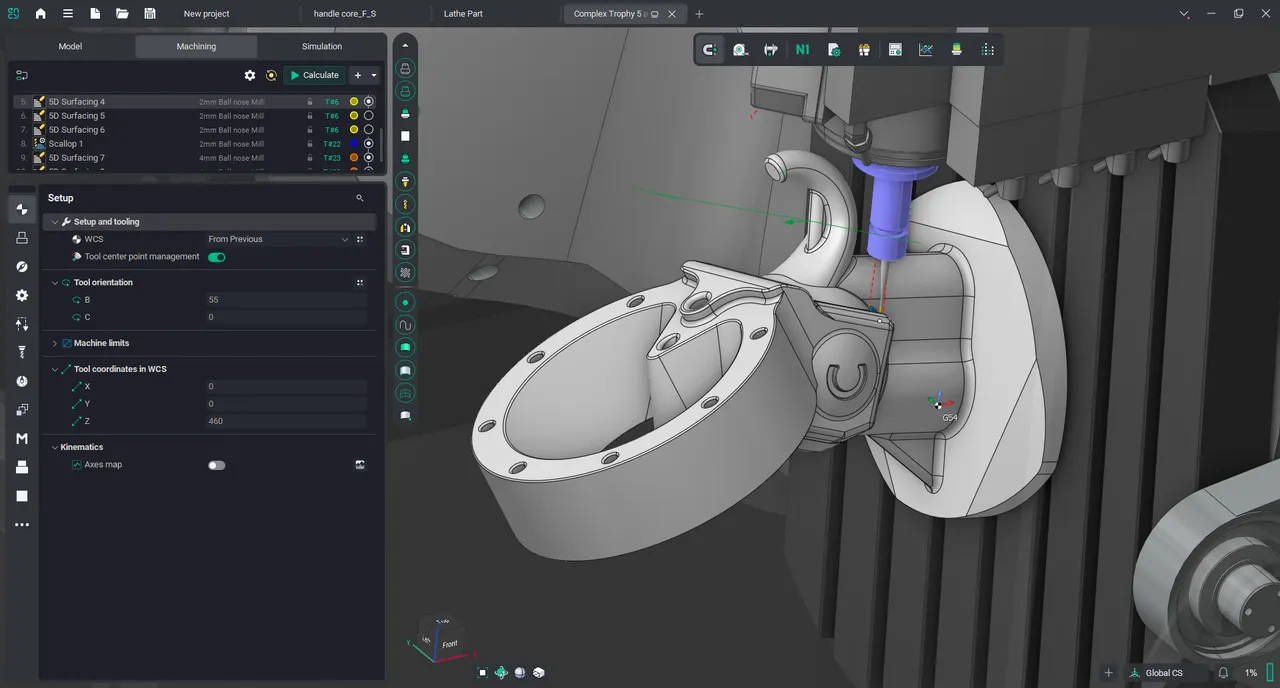Click the document gear icon in viewport toolbar
The width and height of the screenshot is (1280, 688).
(x=833, y=50)
